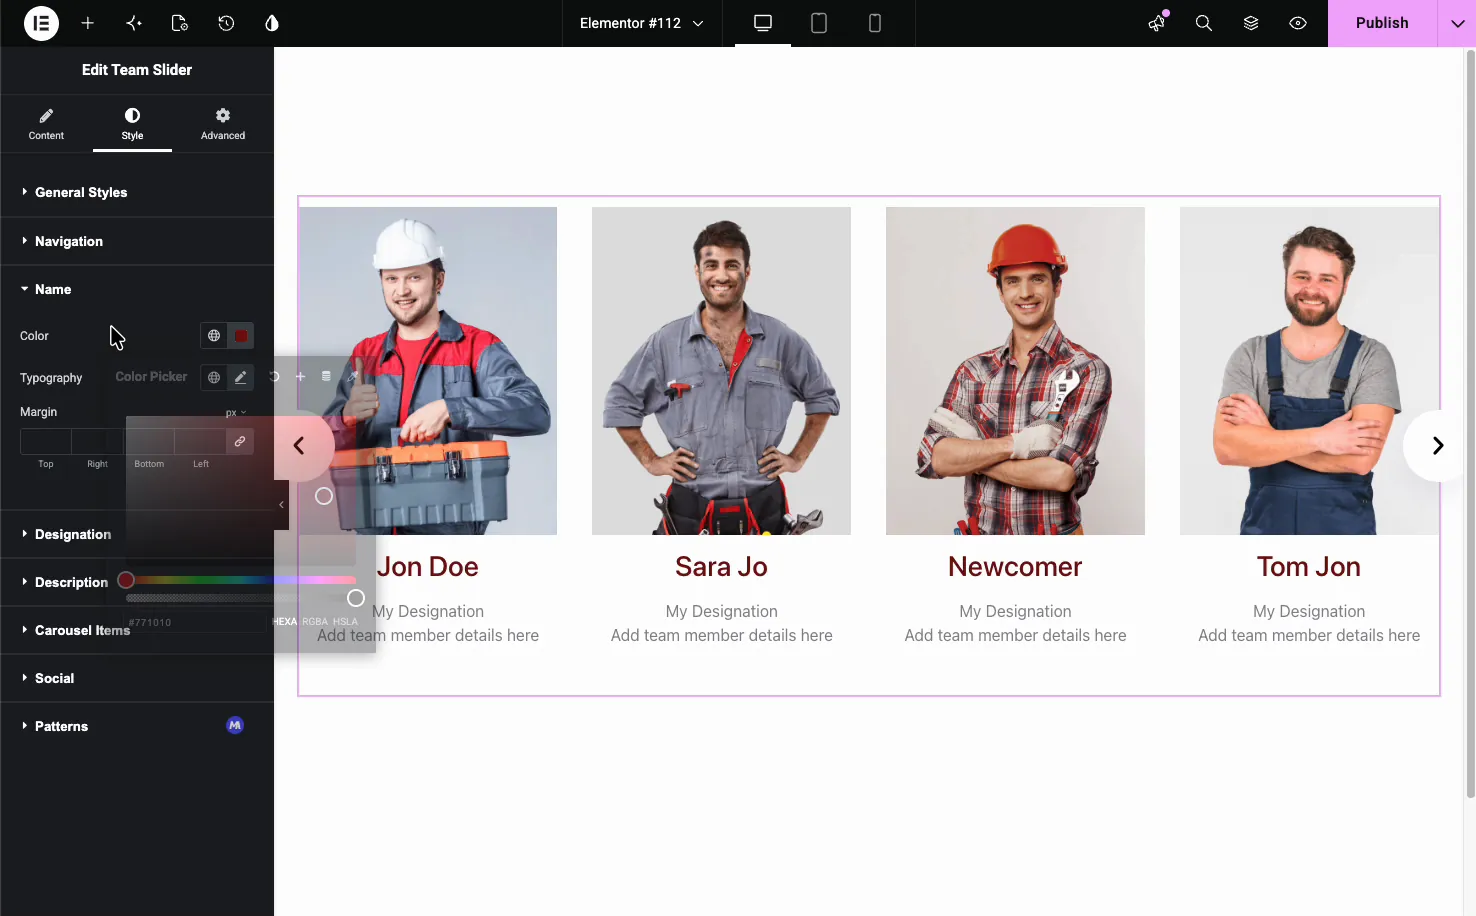Select Newcomer's team photo with red helmet
This screenshot has height=916, width=1476.
1015,371
